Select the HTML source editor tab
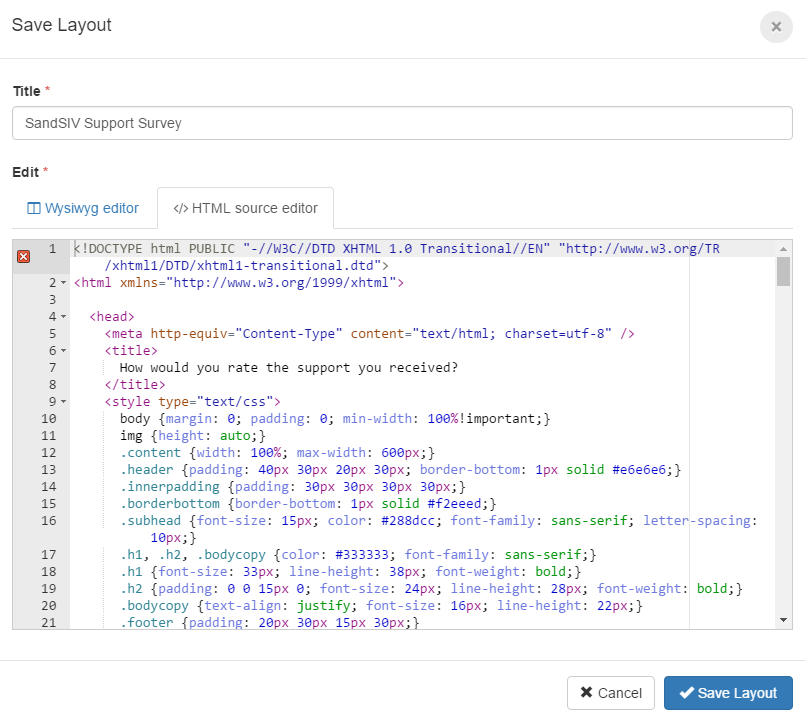The image size is (806, 723). pyautogui.click(x=245, y=208)
